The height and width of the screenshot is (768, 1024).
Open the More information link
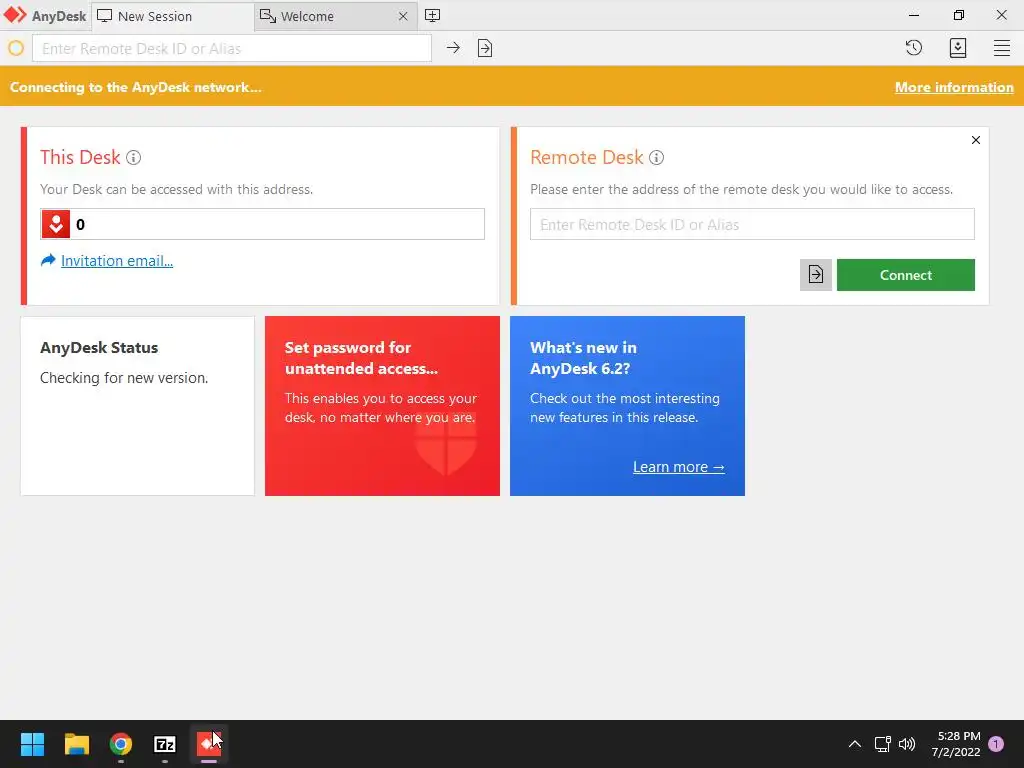954,88
